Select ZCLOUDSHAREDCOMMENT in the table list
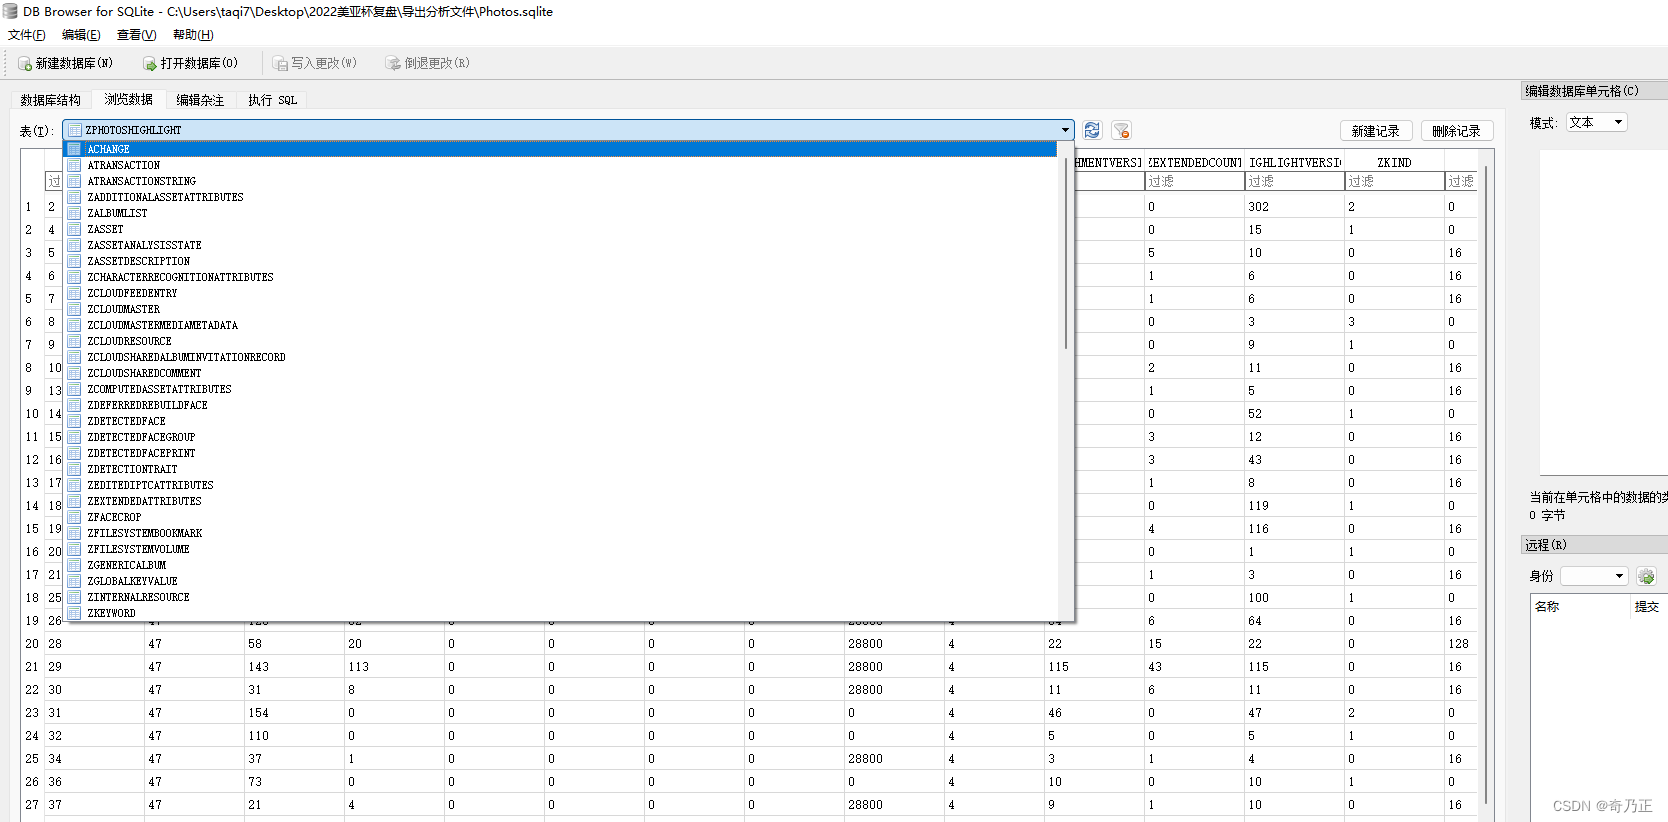Screen dimensions: 1668x822 tap(561, 373)
